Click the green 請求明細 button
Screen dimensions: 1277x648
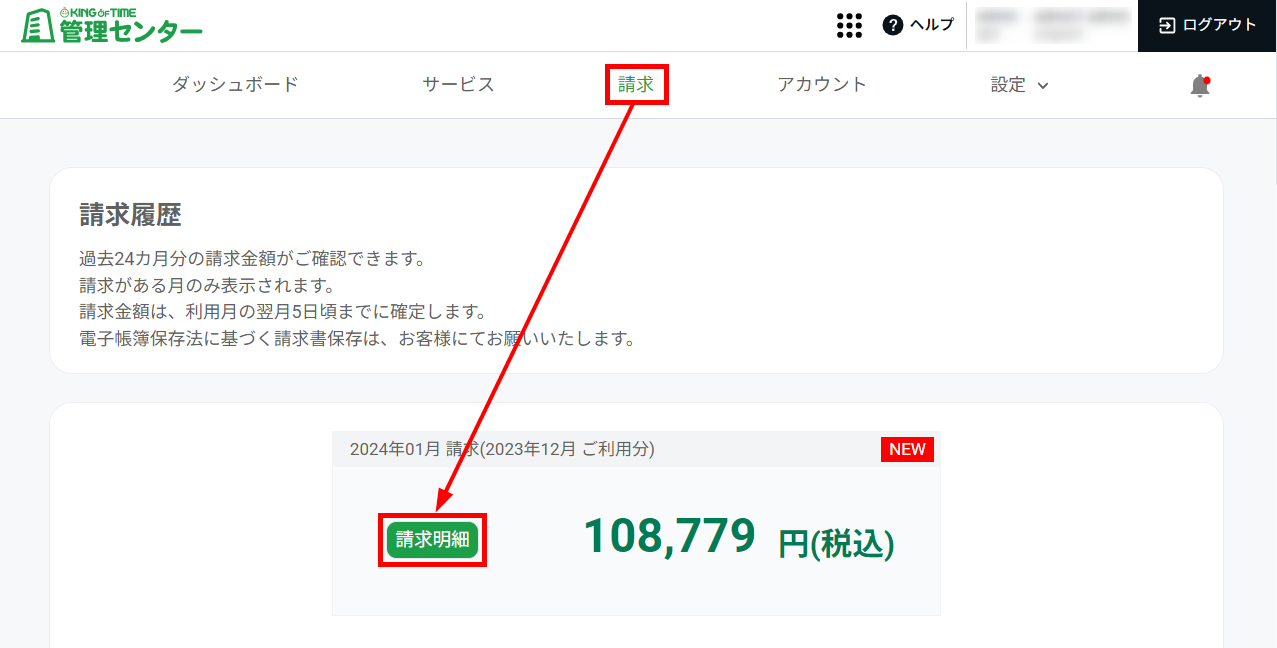(432, 540)
